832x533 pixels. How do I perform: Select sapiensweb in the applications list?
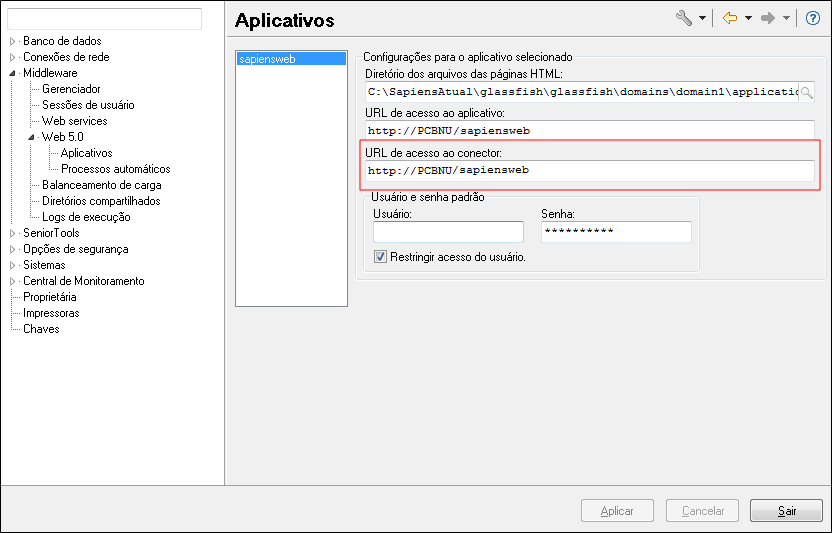click(267, 59)
